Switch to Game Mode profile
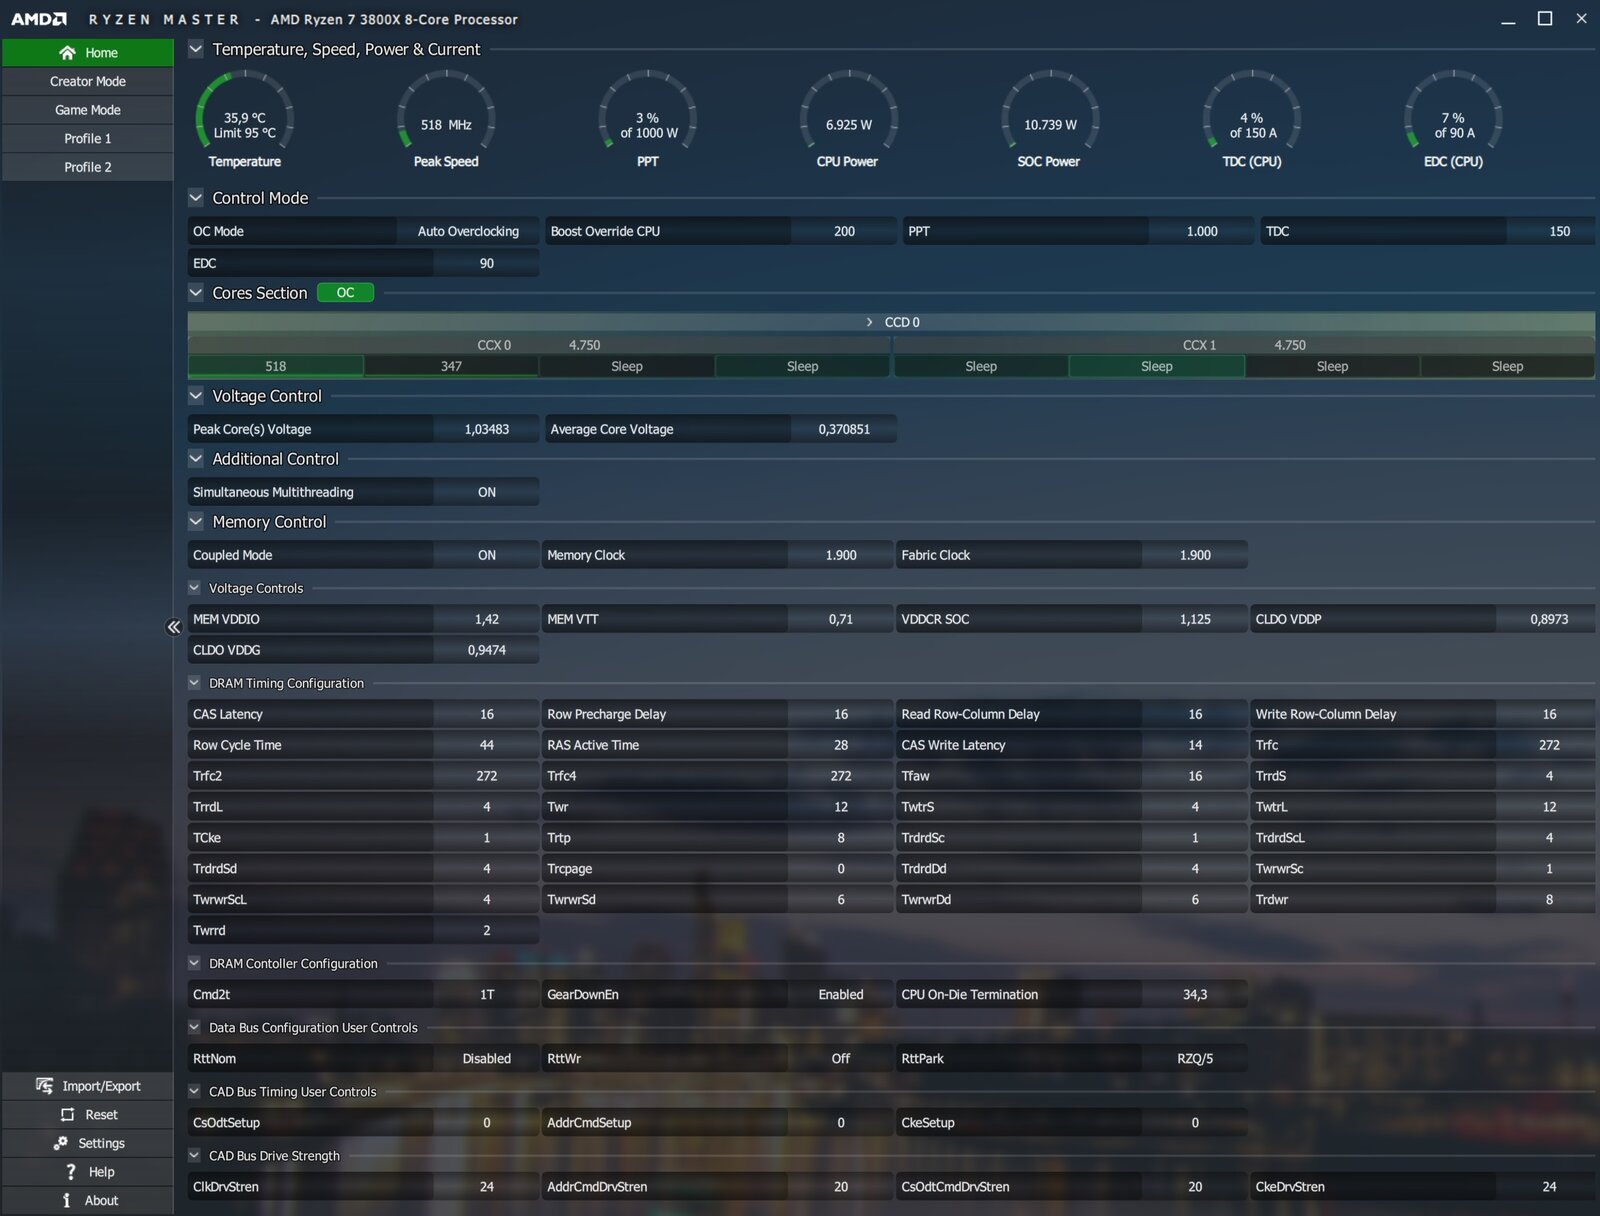The image size is (1600, 1216). (x=88, y=110)
